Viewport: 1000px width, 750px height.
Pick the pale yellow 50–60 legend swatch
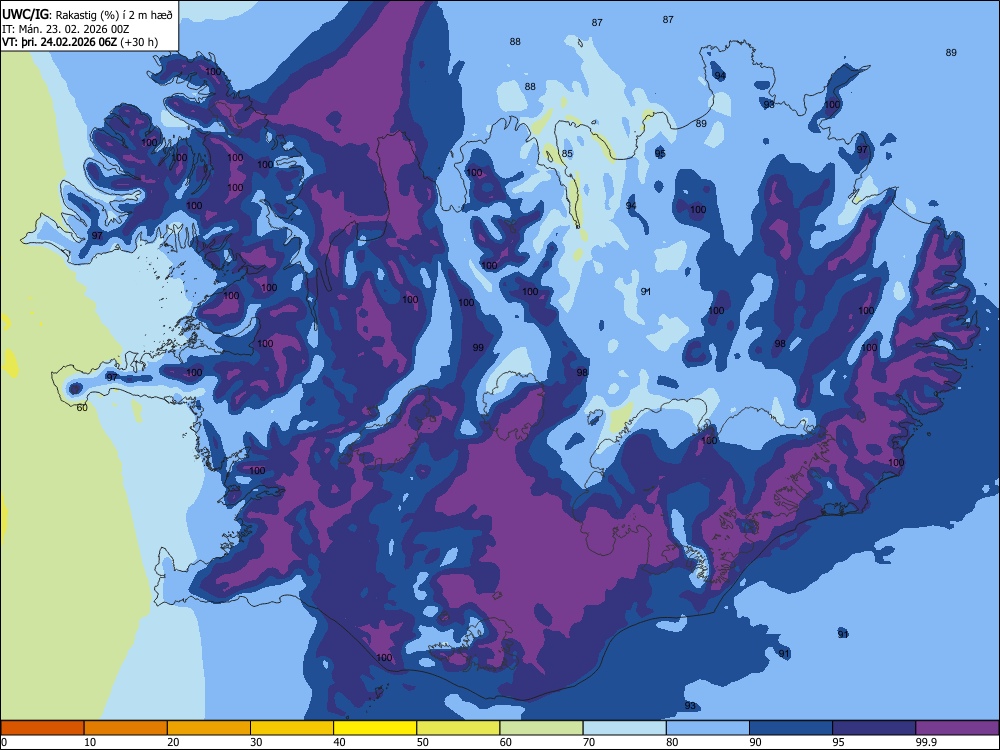click(458, 728)
